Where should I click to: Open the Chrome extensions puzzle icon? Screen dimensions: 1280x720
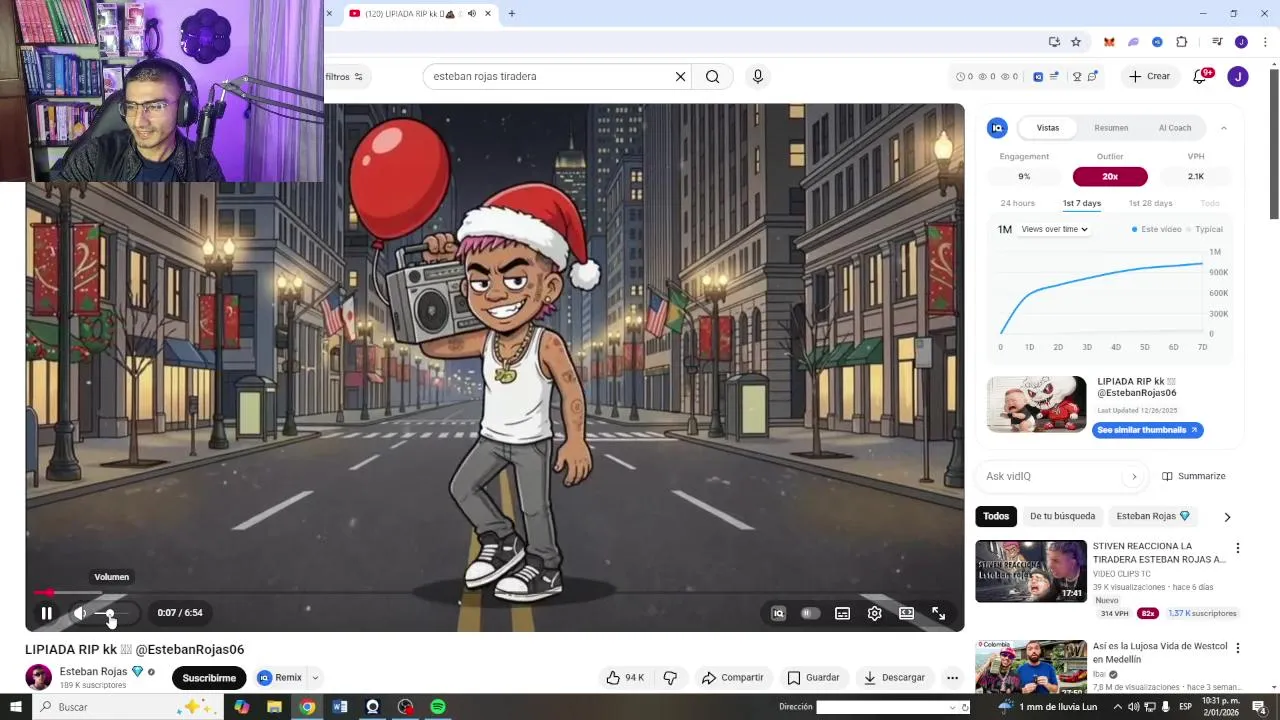click(x=1182, y=42)
